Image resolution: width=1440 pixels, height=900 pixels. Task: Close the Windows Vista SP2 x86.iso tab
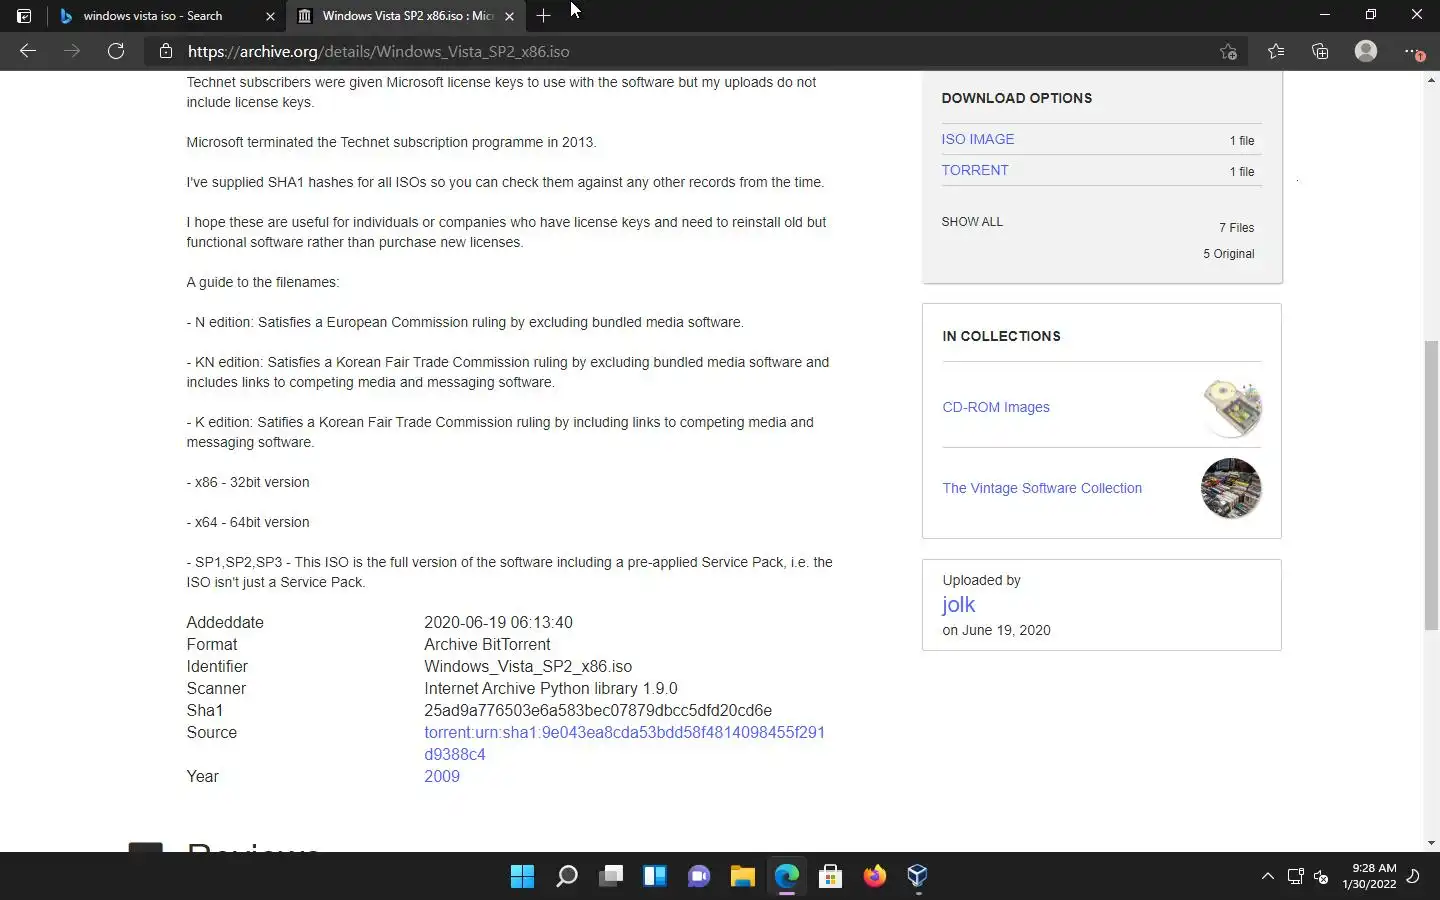click(x=510, y=16)
